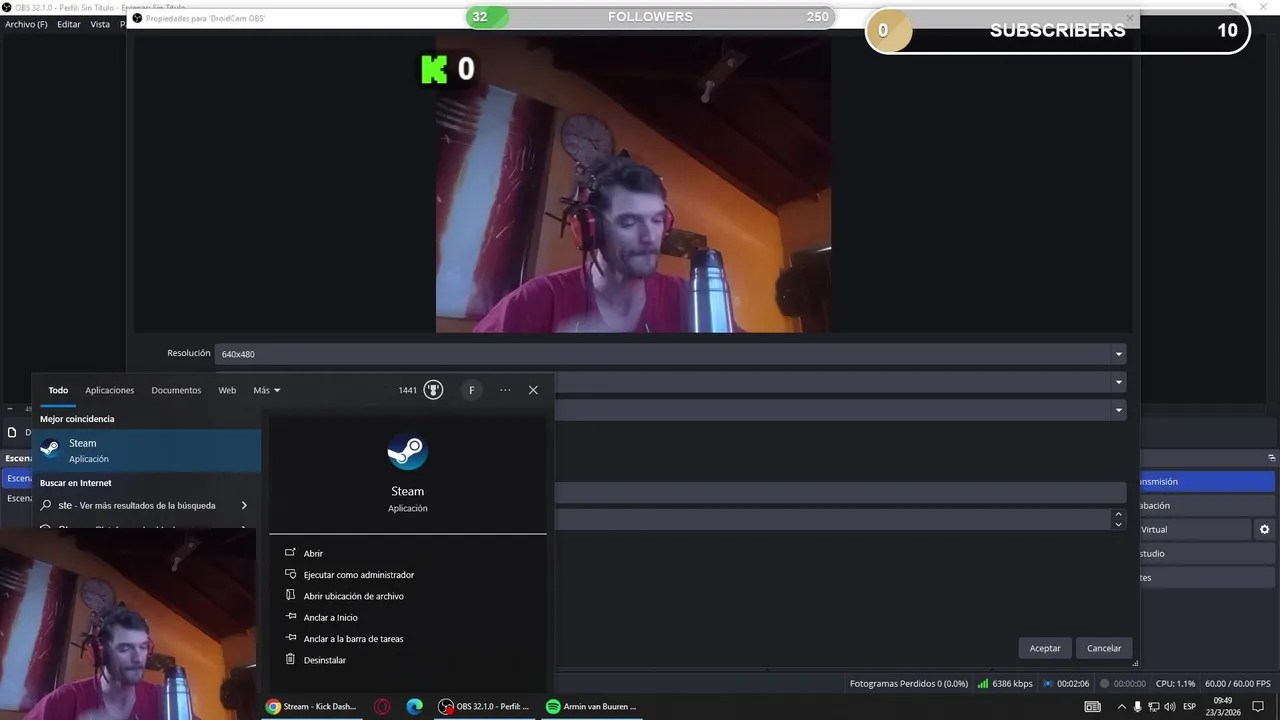This screenshot has width=1280, height=720.
Task: Click the green bitrate bars status icon
Action: pos(983,684)
